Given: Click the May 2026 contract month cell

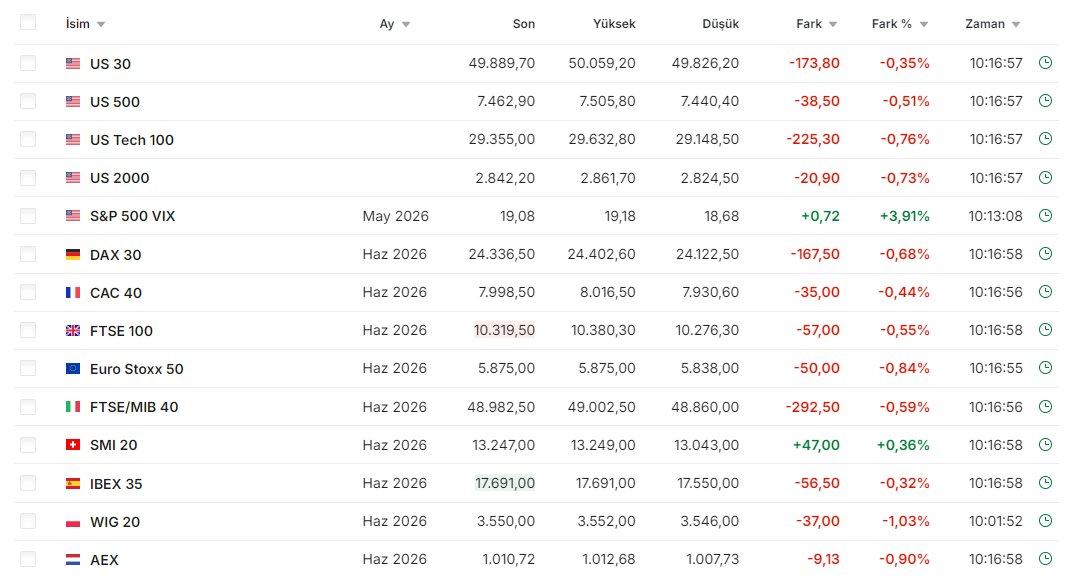Looking at the screenshot, I should click(396, 216).
